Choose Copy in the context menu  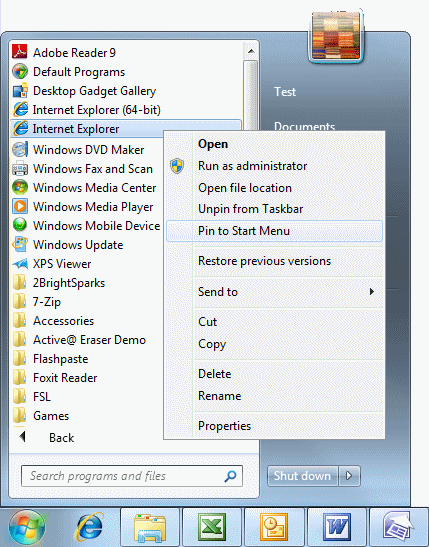pos(274,344)
